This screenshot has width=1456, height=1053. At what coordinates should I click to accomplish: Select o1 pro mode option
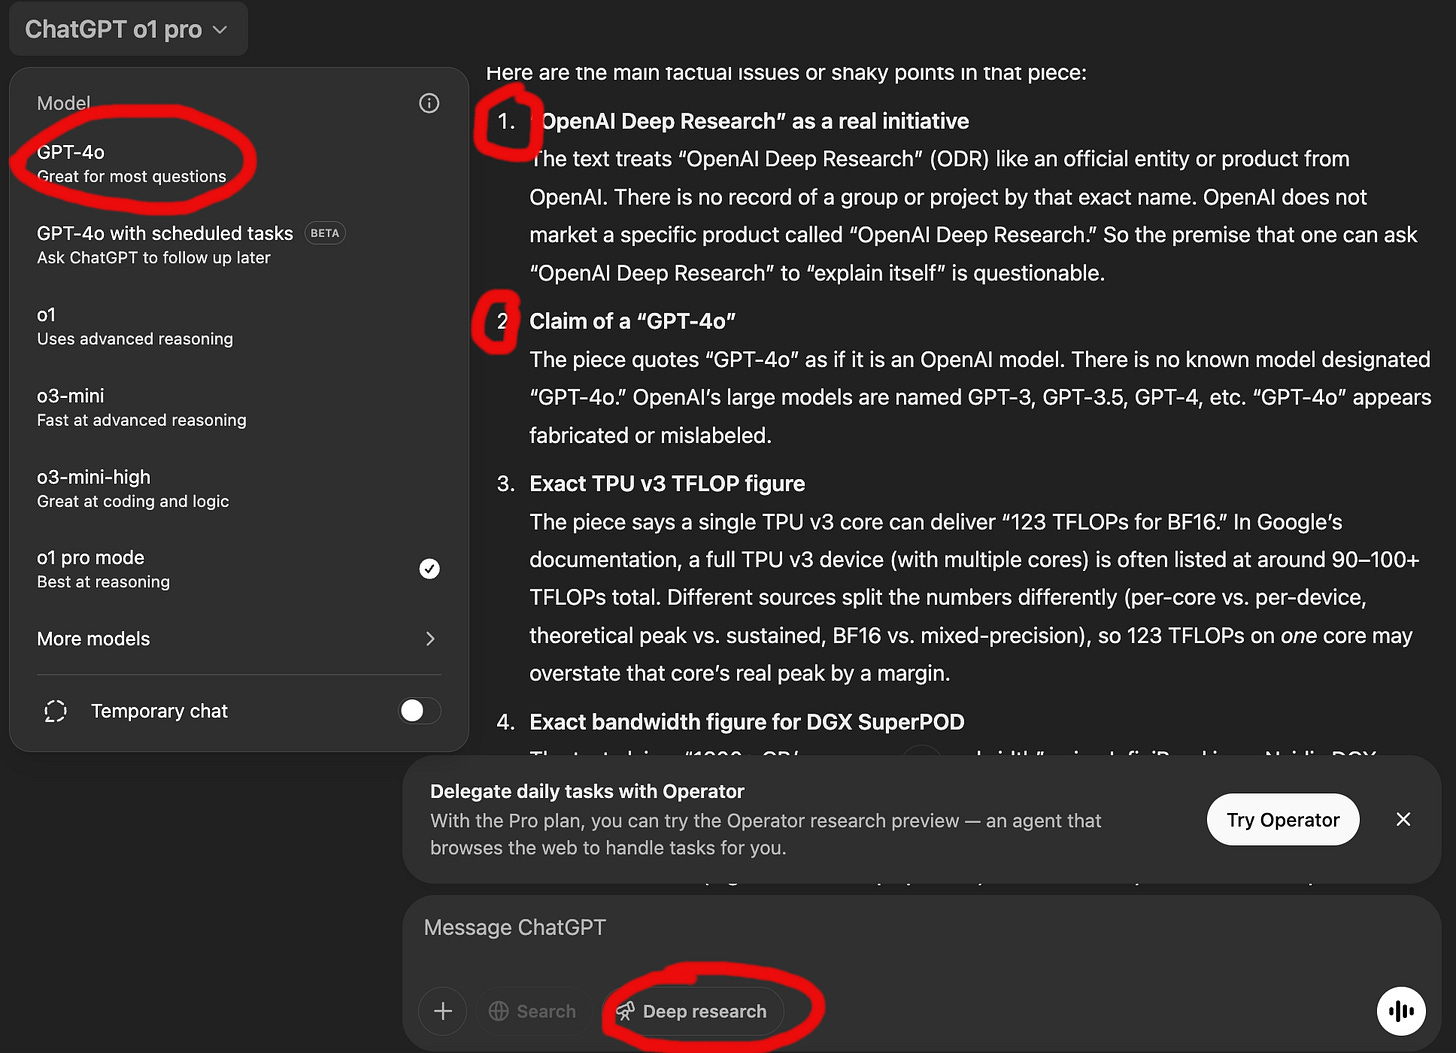(238, 569)
